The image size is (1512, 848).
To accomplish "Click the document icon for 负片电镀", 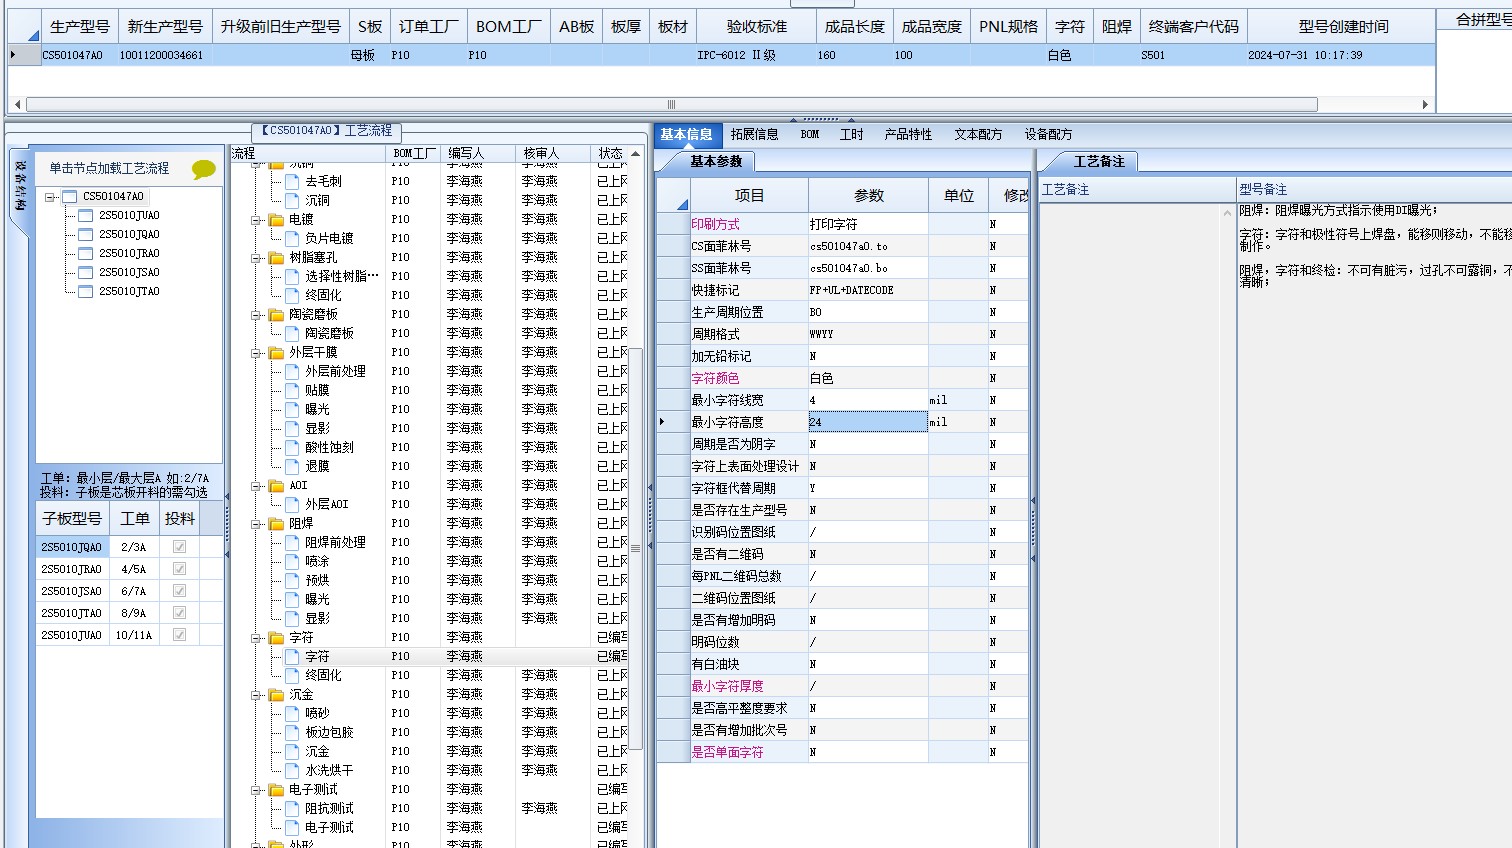I will coord(292,239).
